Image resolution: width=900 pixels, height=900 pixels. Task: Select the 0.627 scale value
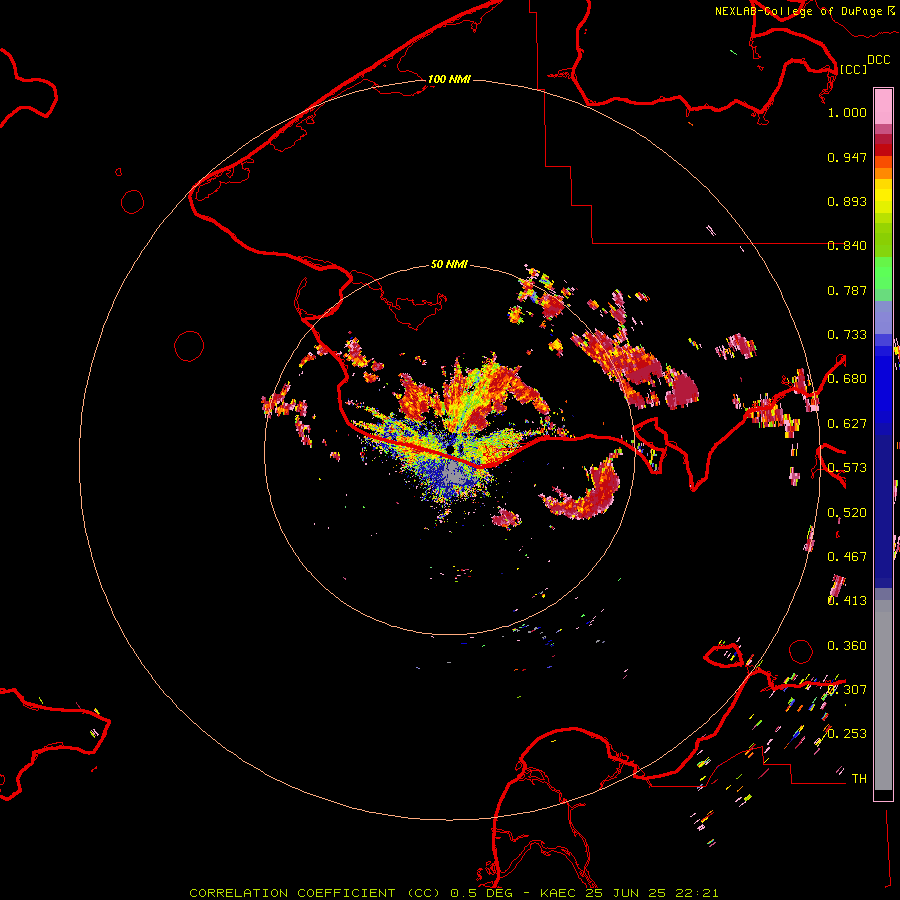click(847, 424)
